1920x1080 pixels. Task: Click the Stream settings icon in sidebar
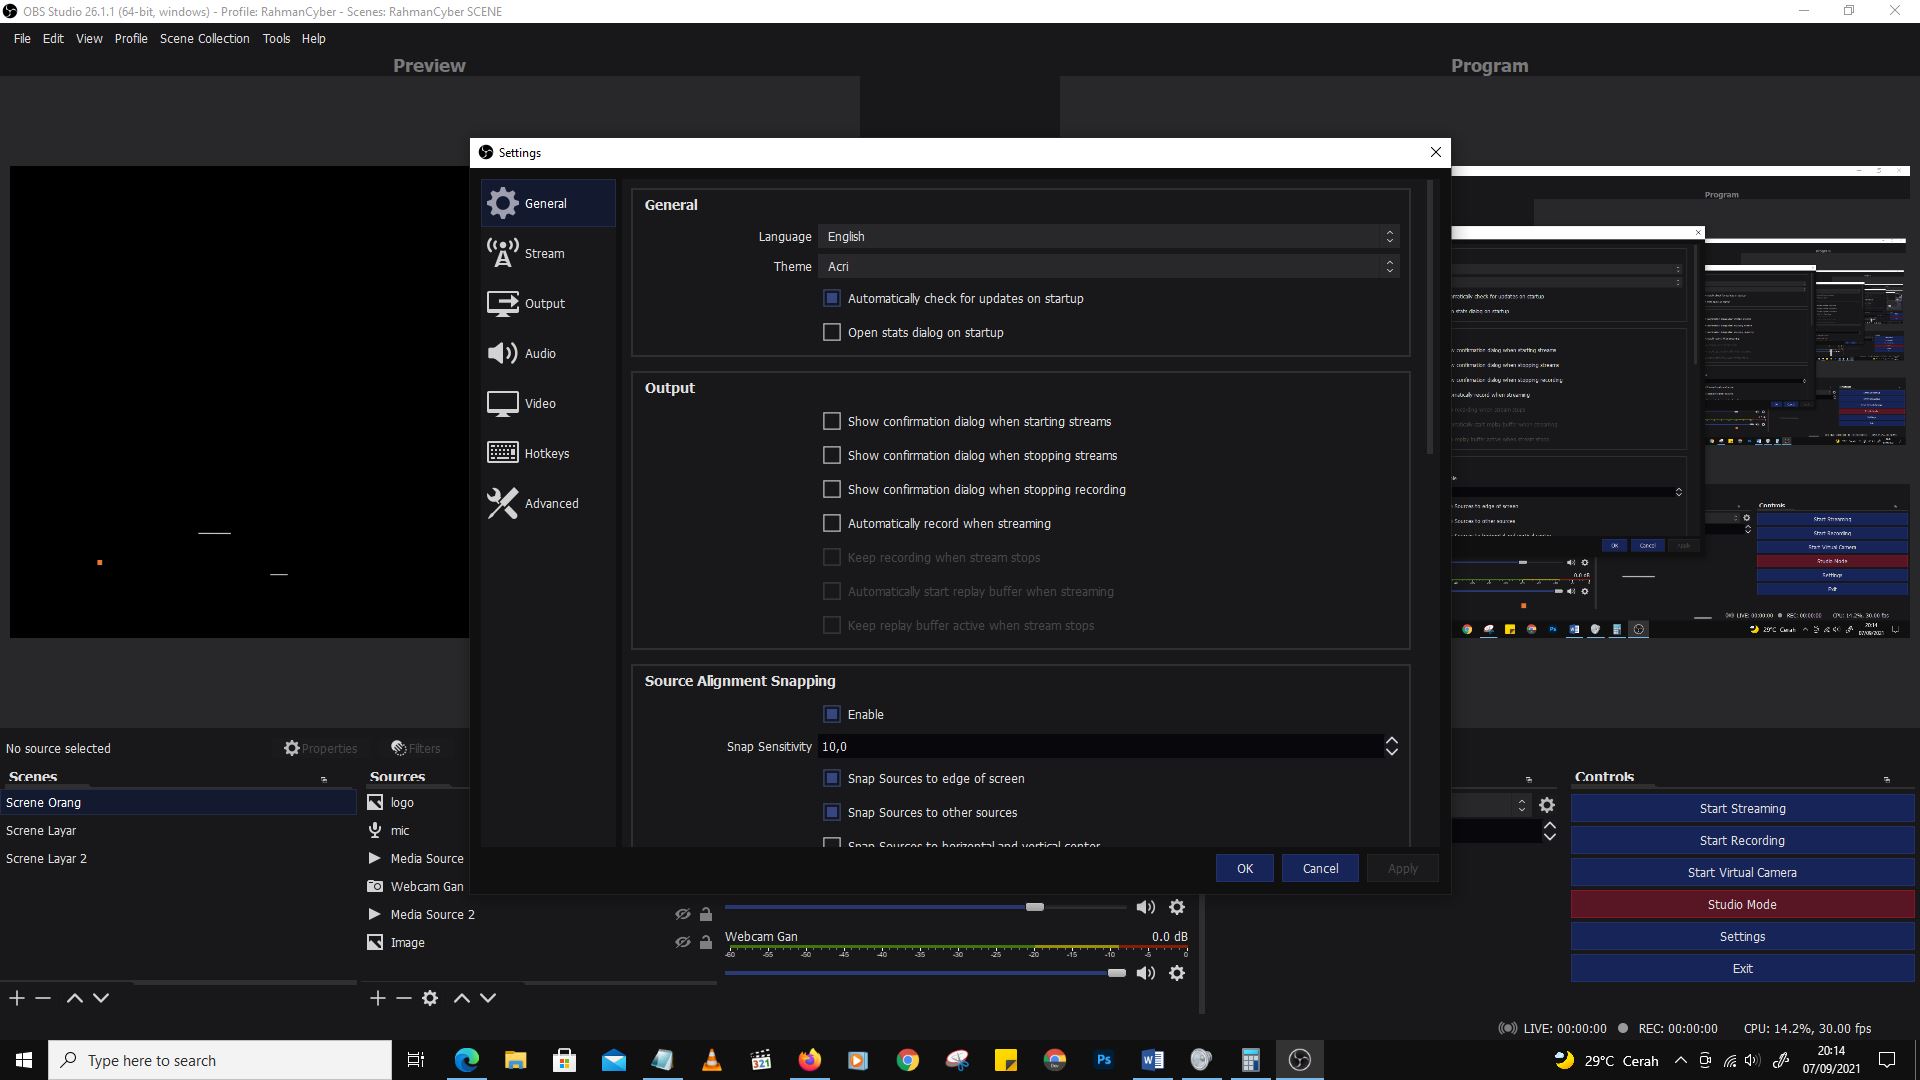click(501, 253)
